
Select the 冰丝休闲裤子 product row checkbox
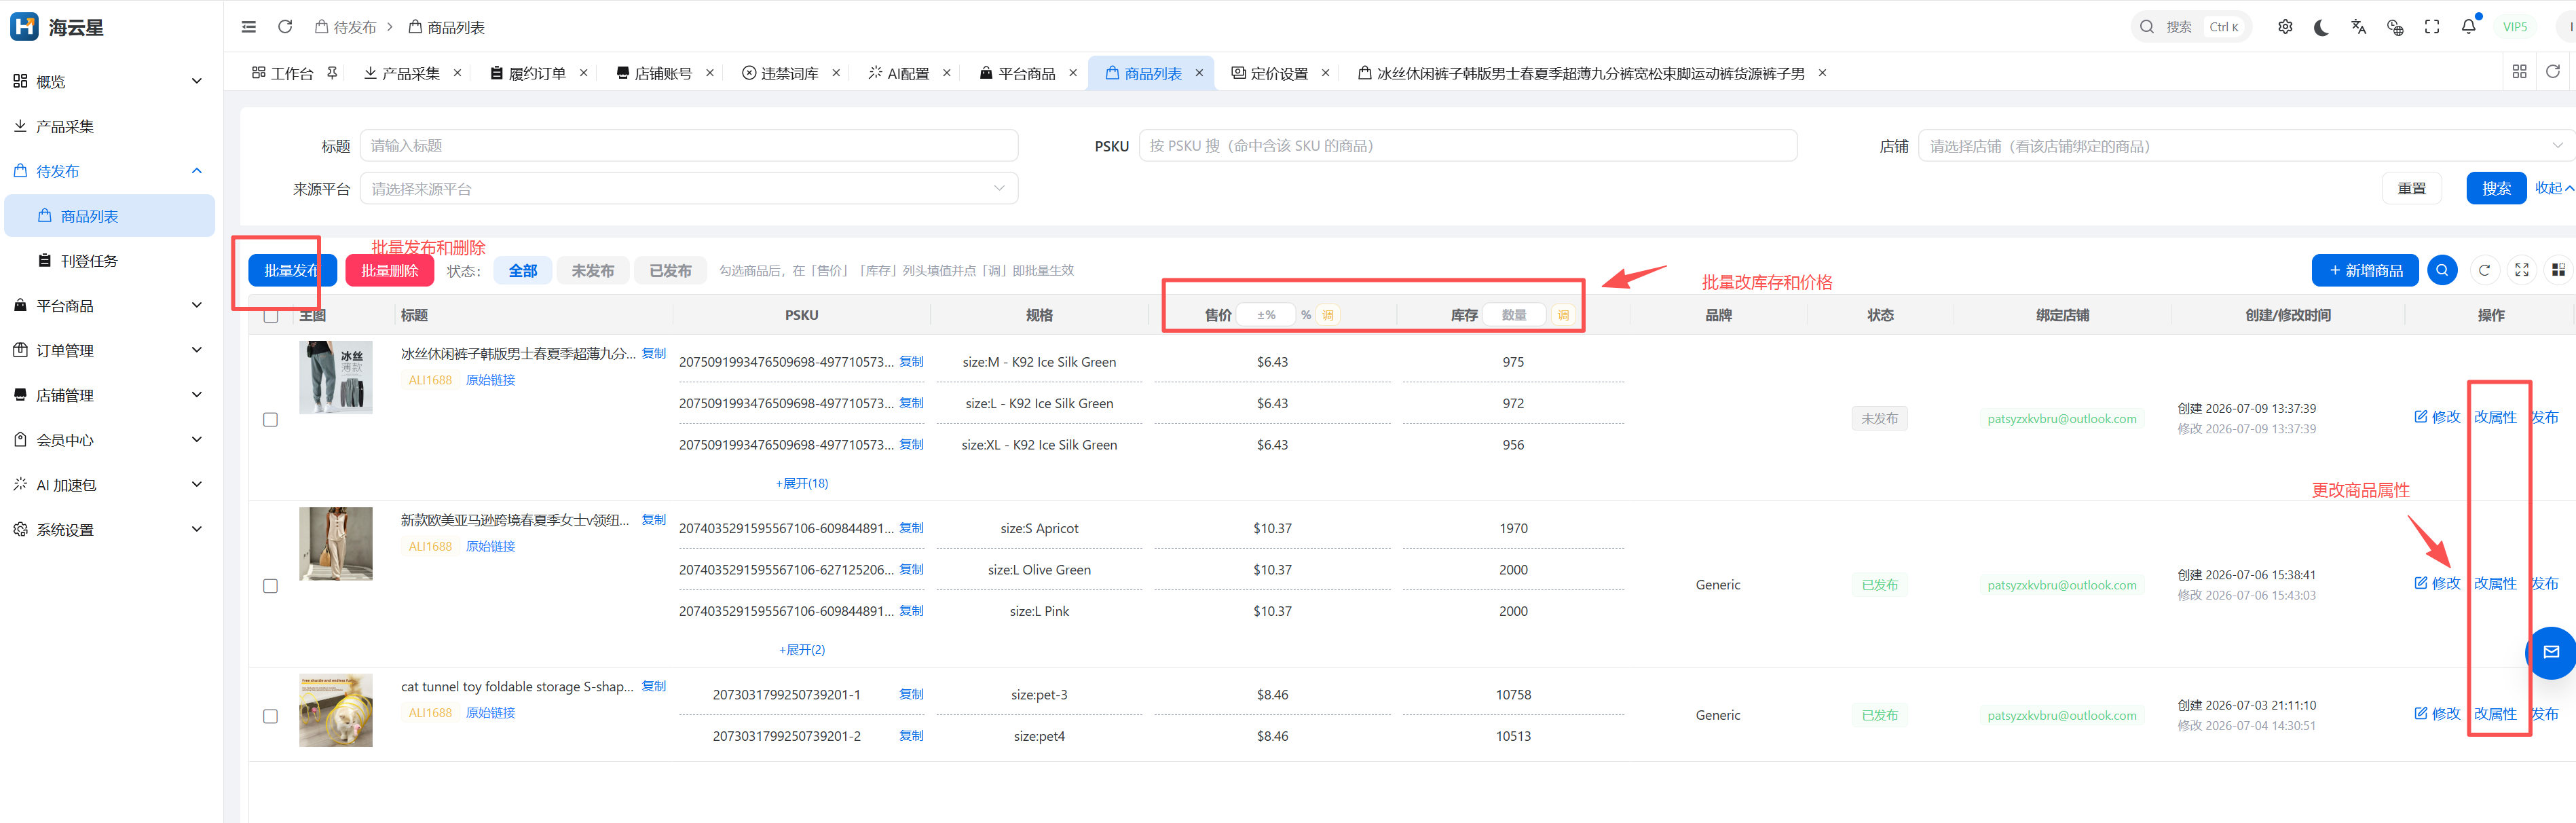(x=271, y=420)
